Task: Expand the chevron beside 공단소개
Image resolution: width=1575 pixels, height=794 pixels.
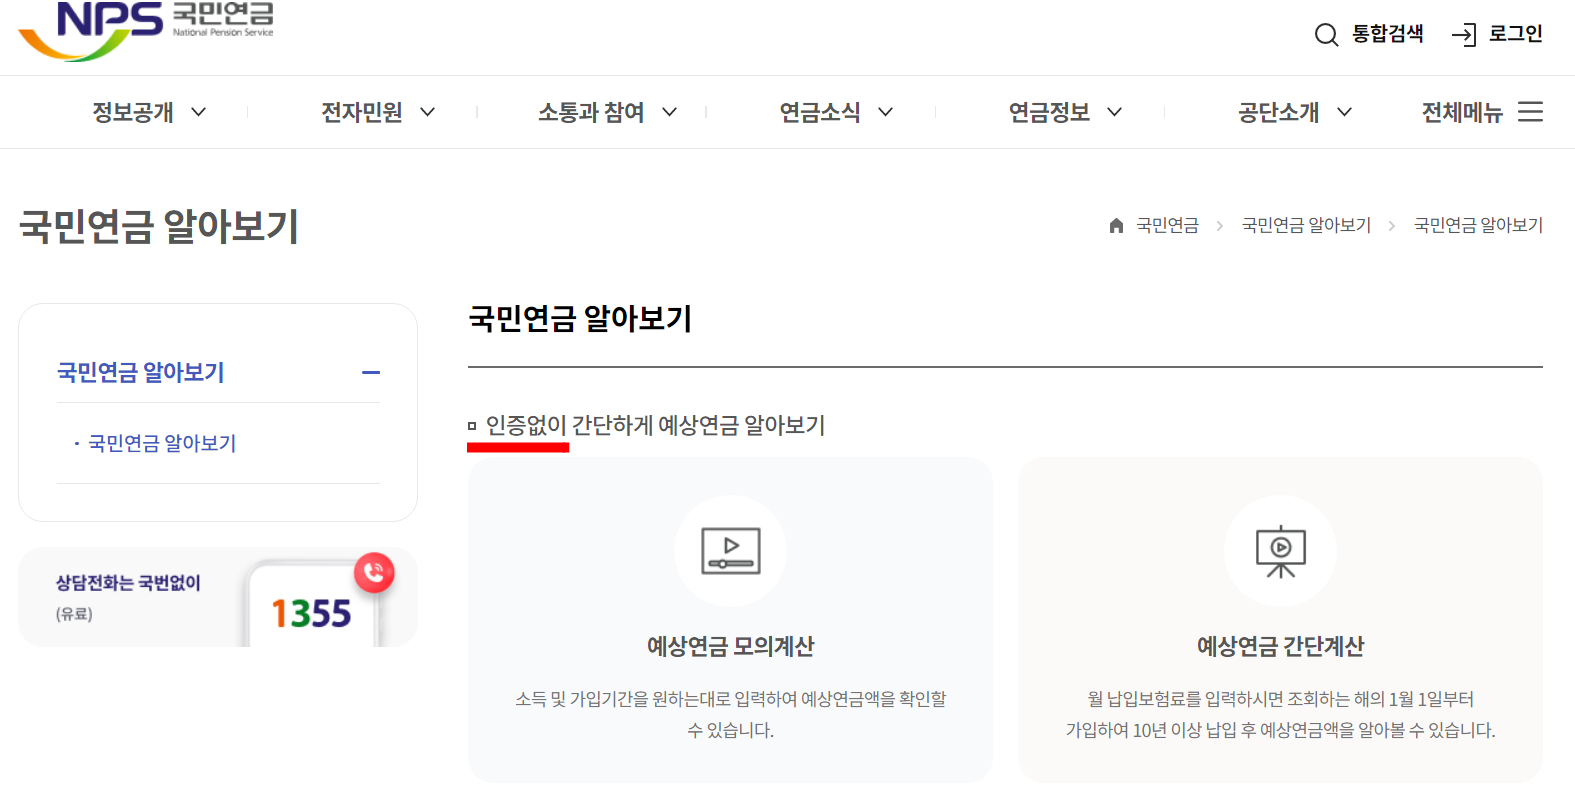Action: coord(1344,112)
